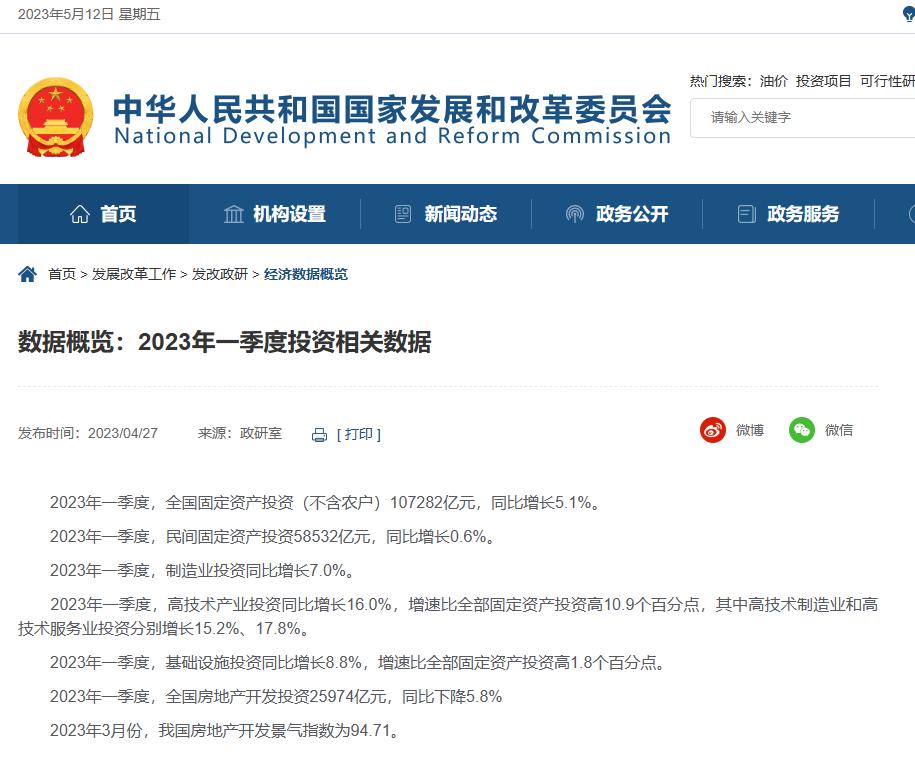Click inside the keyword search box
Viewport: 915px width, 758px height.
coord(800,118)
